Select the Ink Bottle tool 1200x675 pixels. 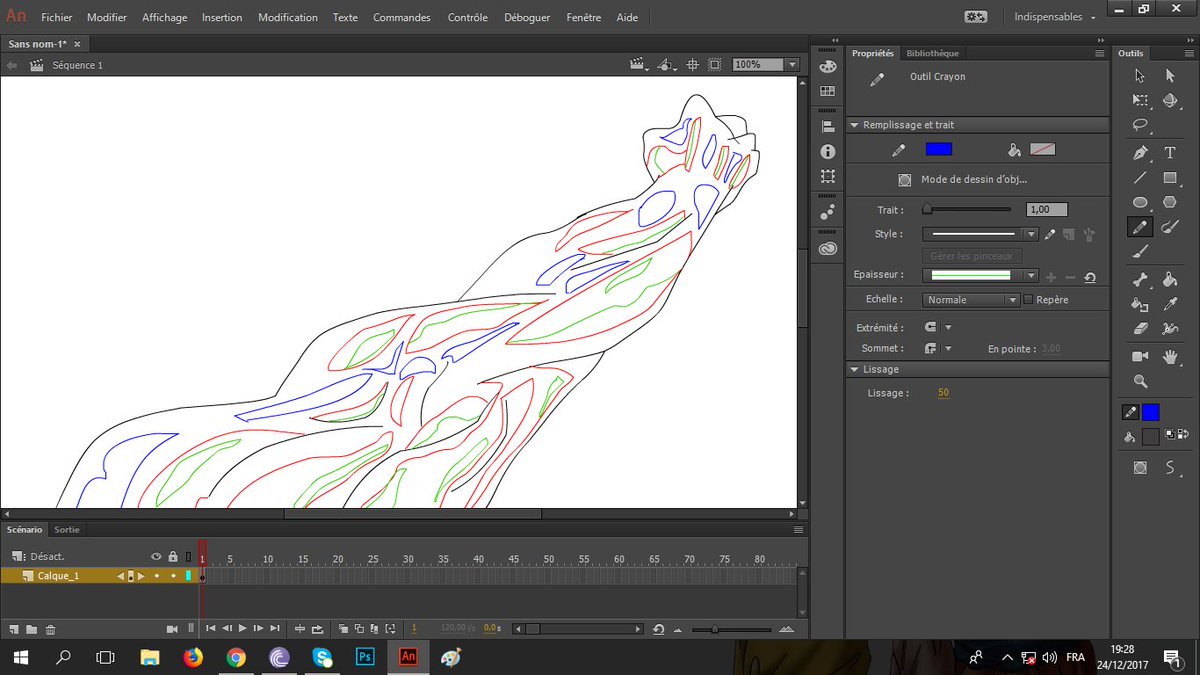coord(1140,305)
